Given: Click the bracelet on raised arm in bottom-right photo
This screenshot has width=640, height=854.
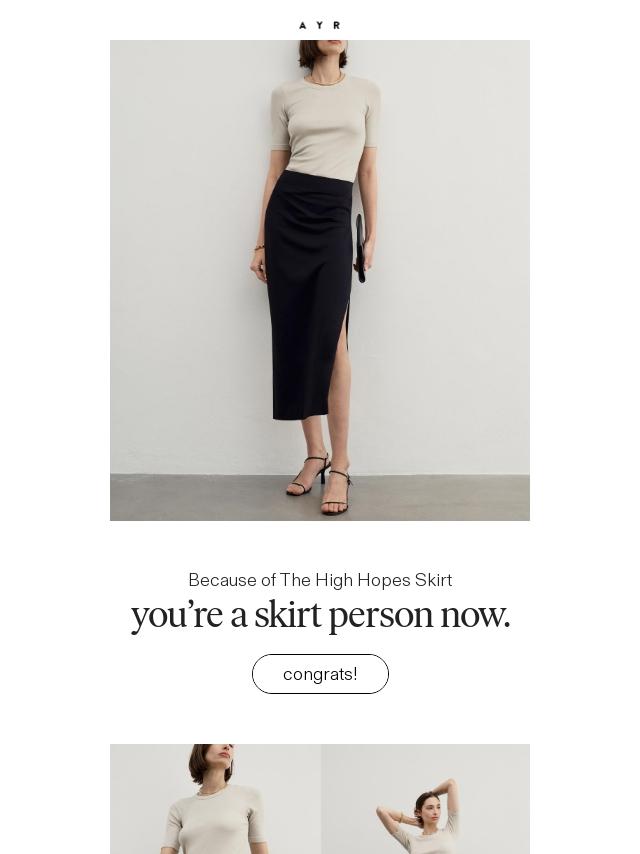Looking at the screenshot, I should [x=403, y=818].
